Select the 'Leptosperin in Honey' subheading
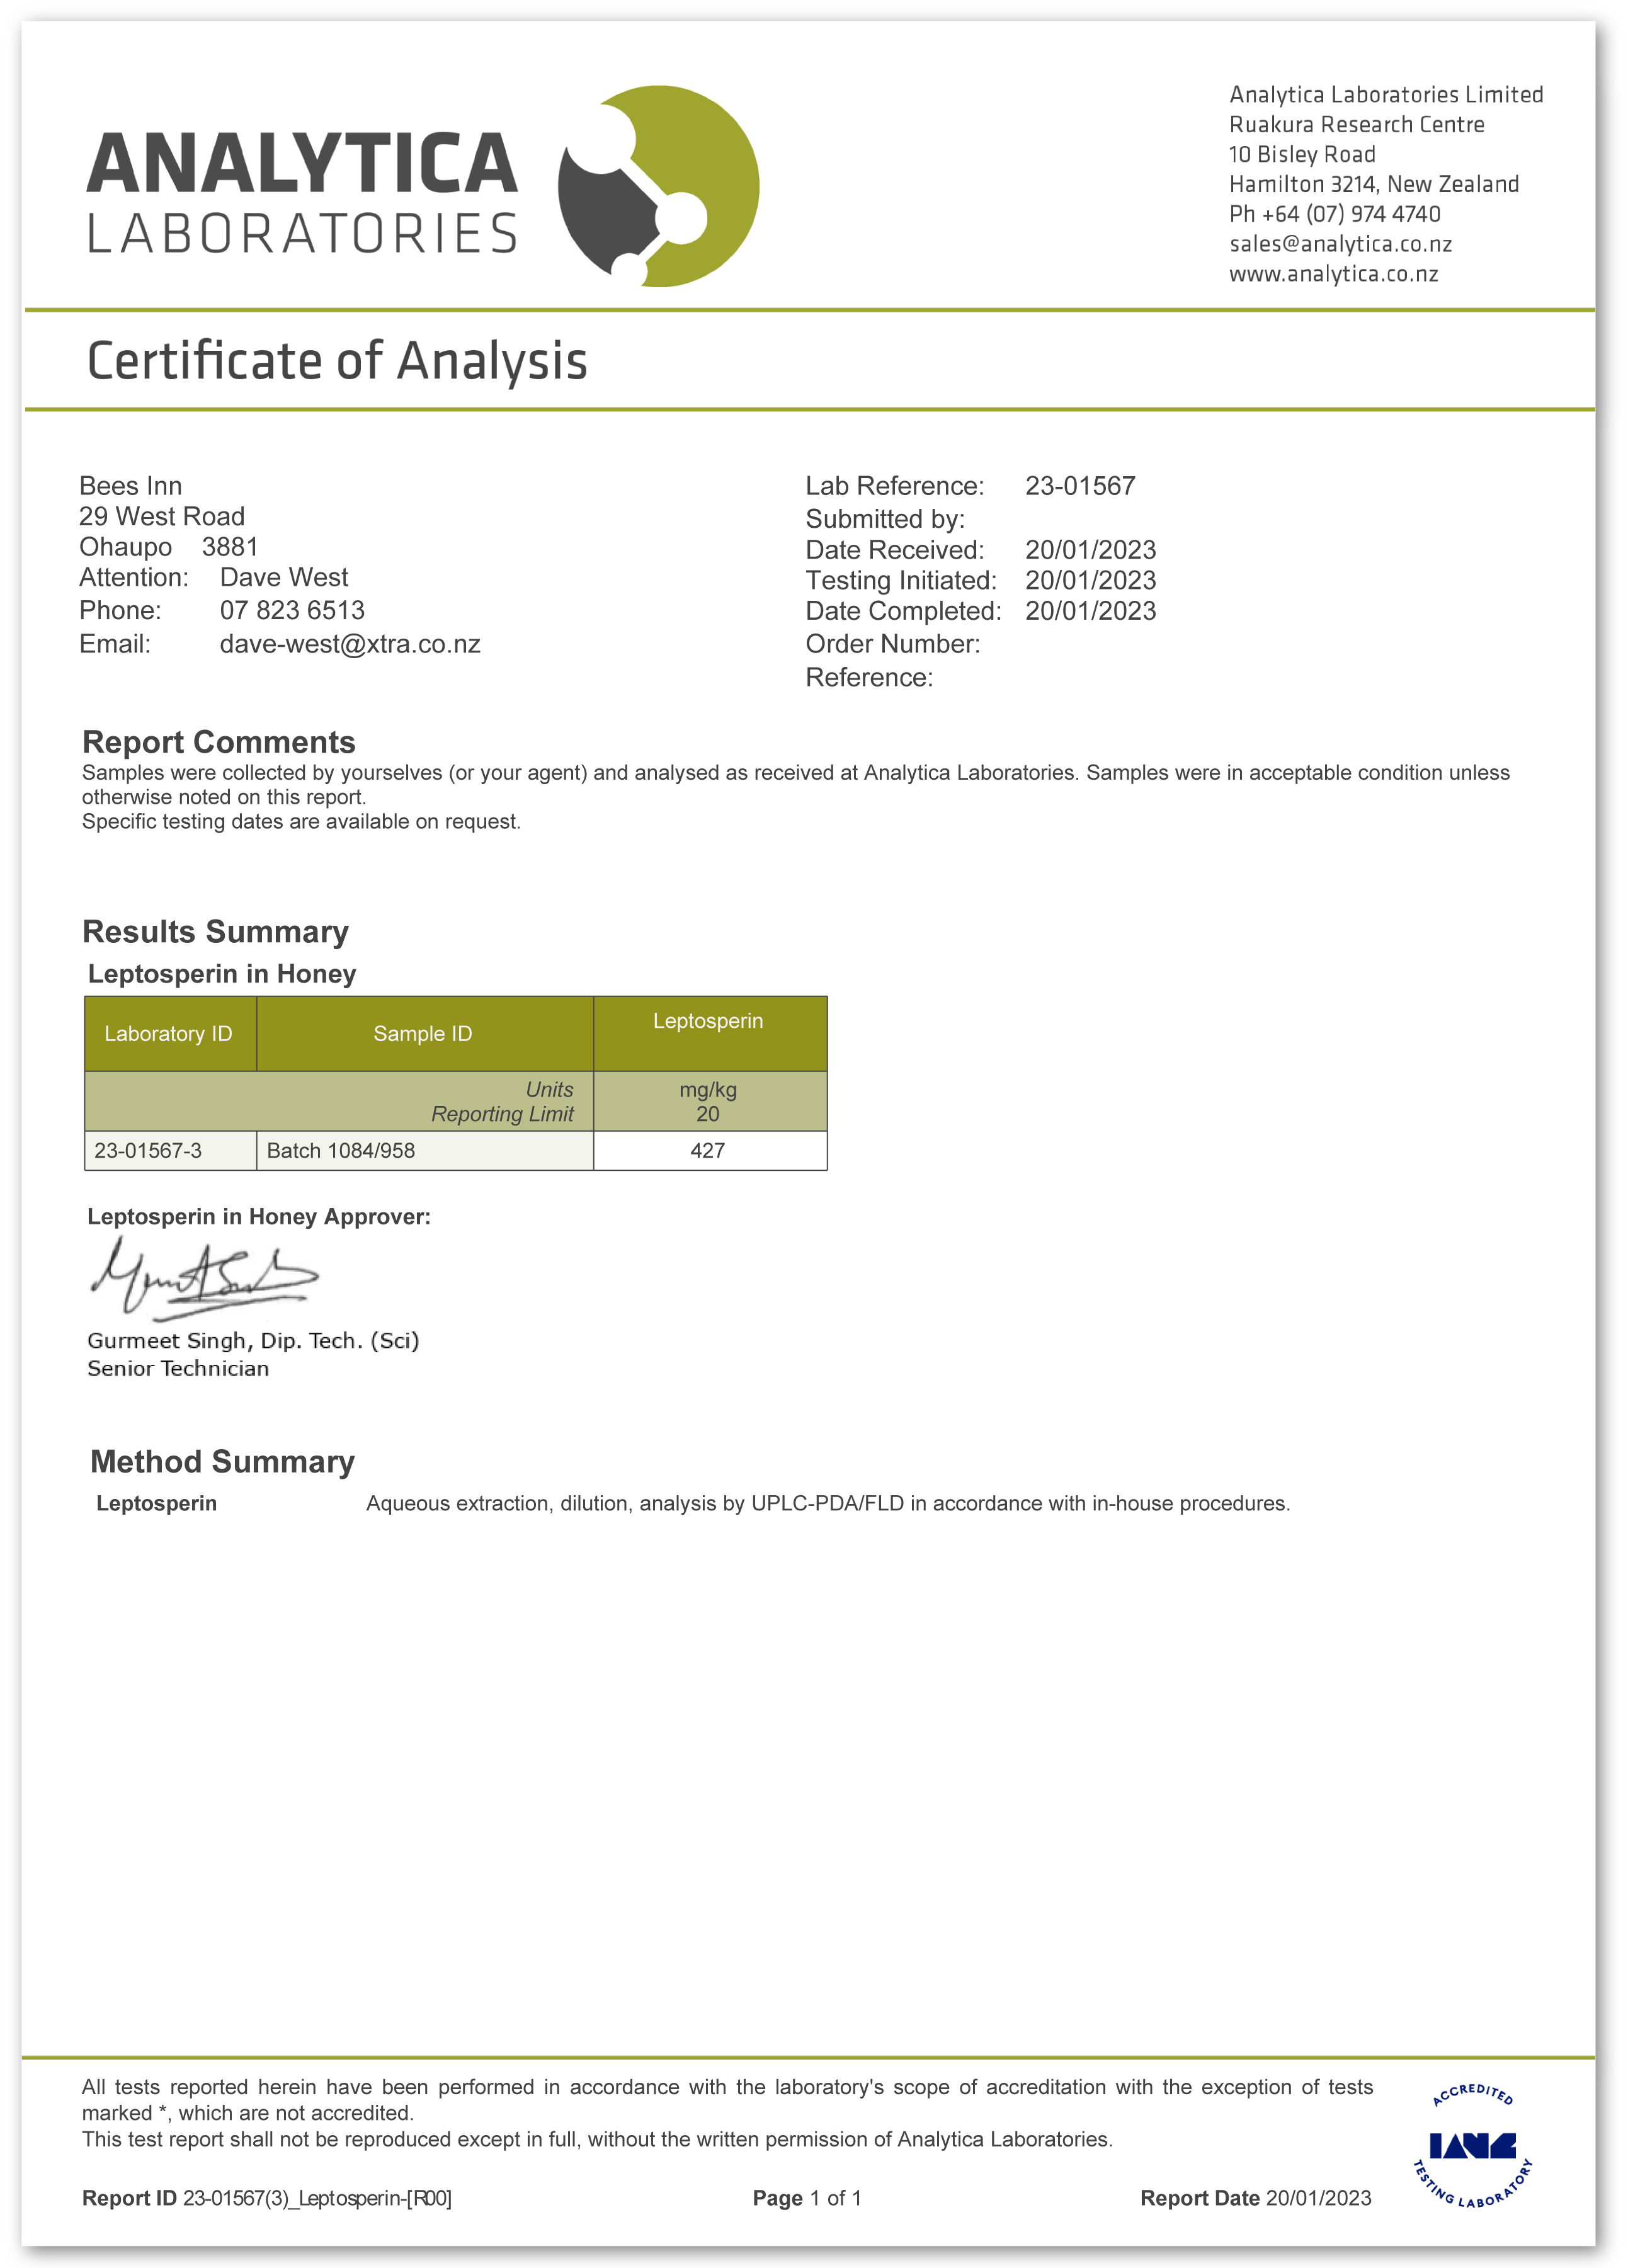Viewport: 1628px width, 2268px height. 222,974
